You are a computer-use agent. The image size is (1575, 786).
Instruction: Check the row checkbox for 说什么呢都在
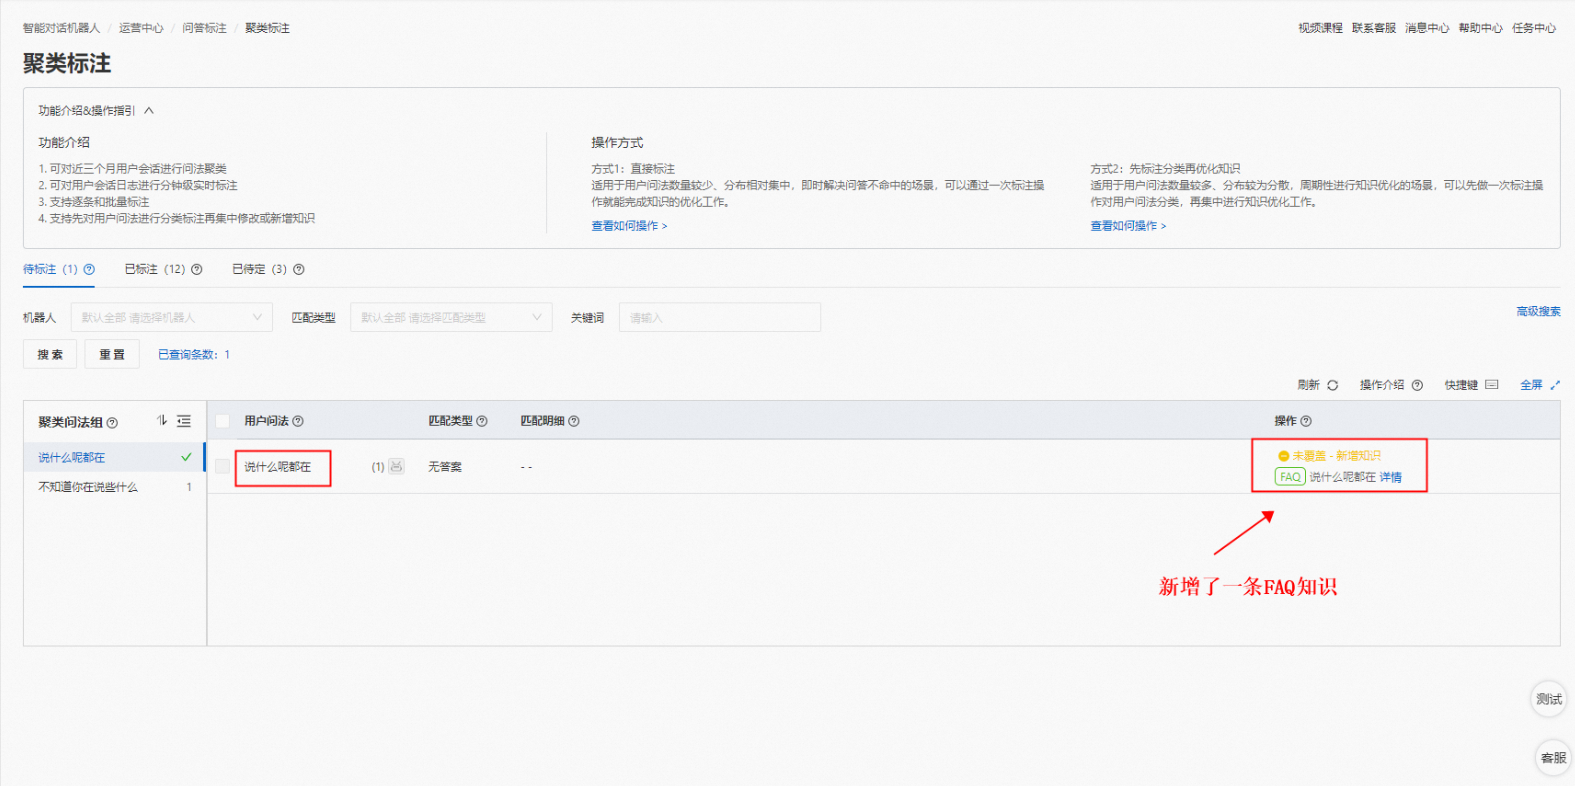click(x=222, y=466)
